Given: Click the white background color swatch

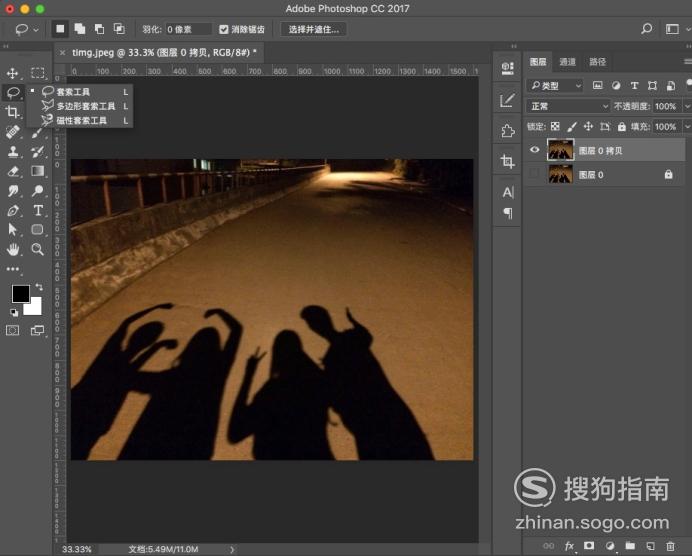Looking at the screenshot, I should point(35,308).
